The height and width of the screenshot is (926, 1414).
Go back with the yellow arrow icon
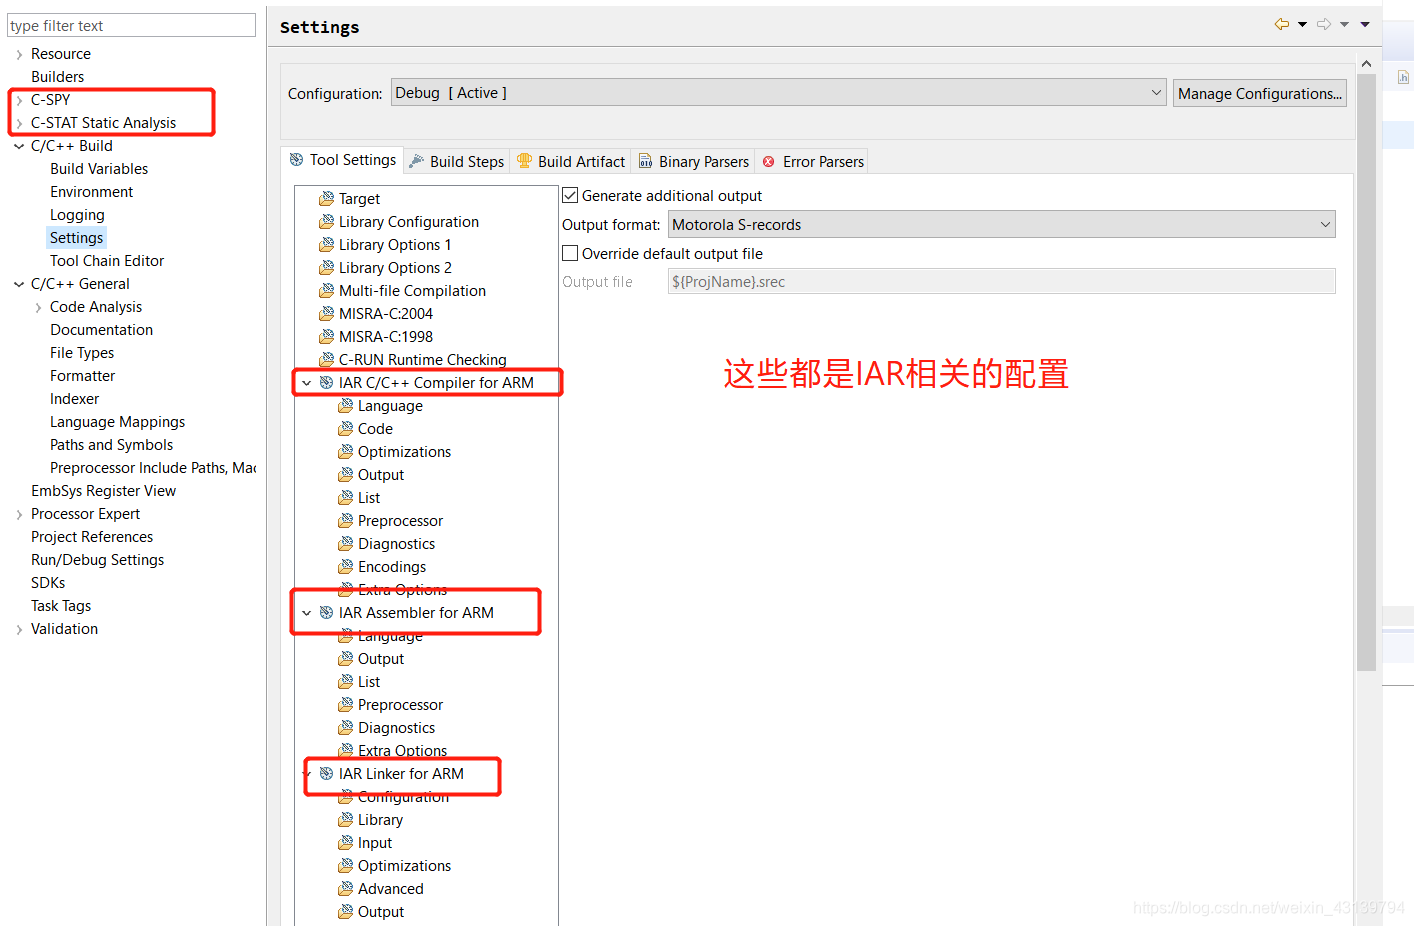[1282, 24]
